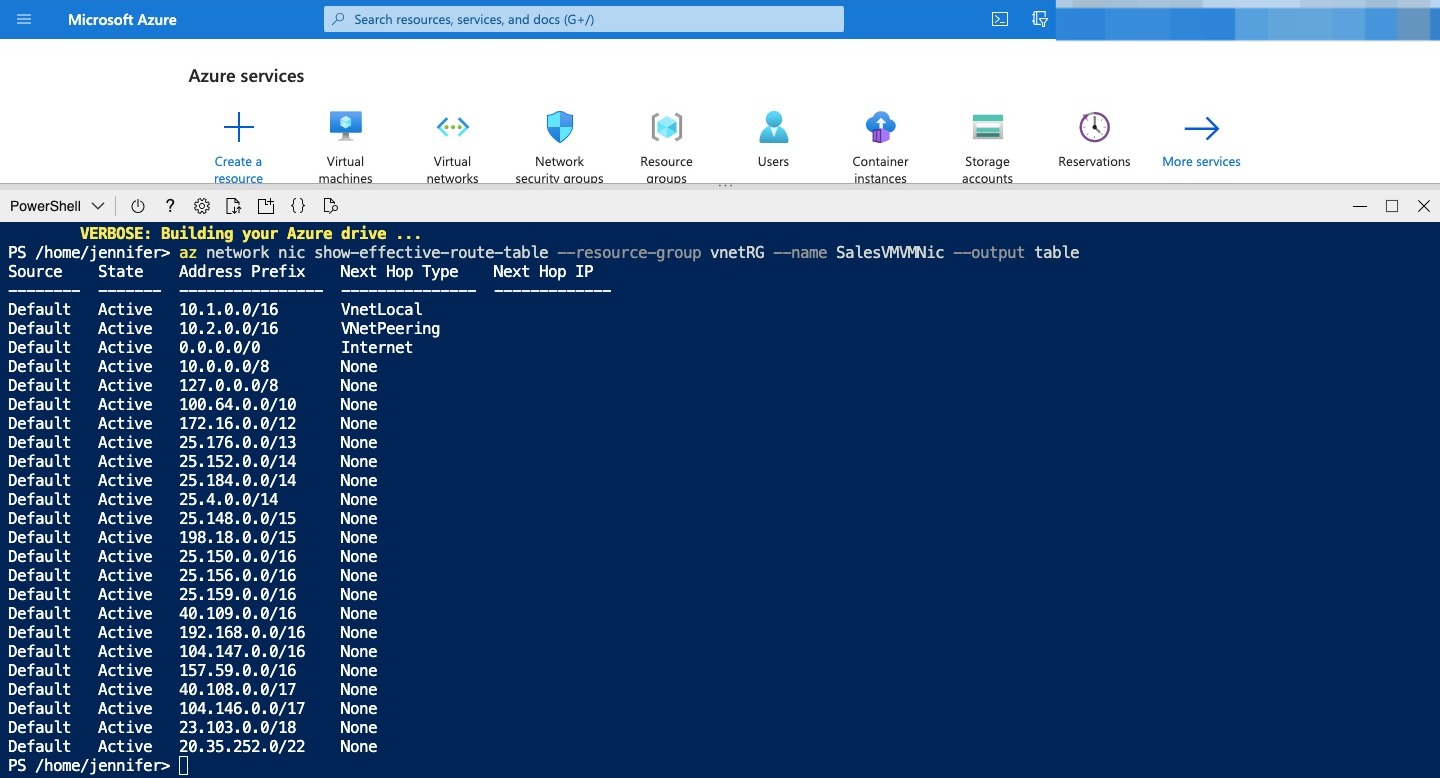The height and width of the screenshot is (778, 1440).
Task: Open the Azure portal hamburger menu
Action: pos(24,19)
